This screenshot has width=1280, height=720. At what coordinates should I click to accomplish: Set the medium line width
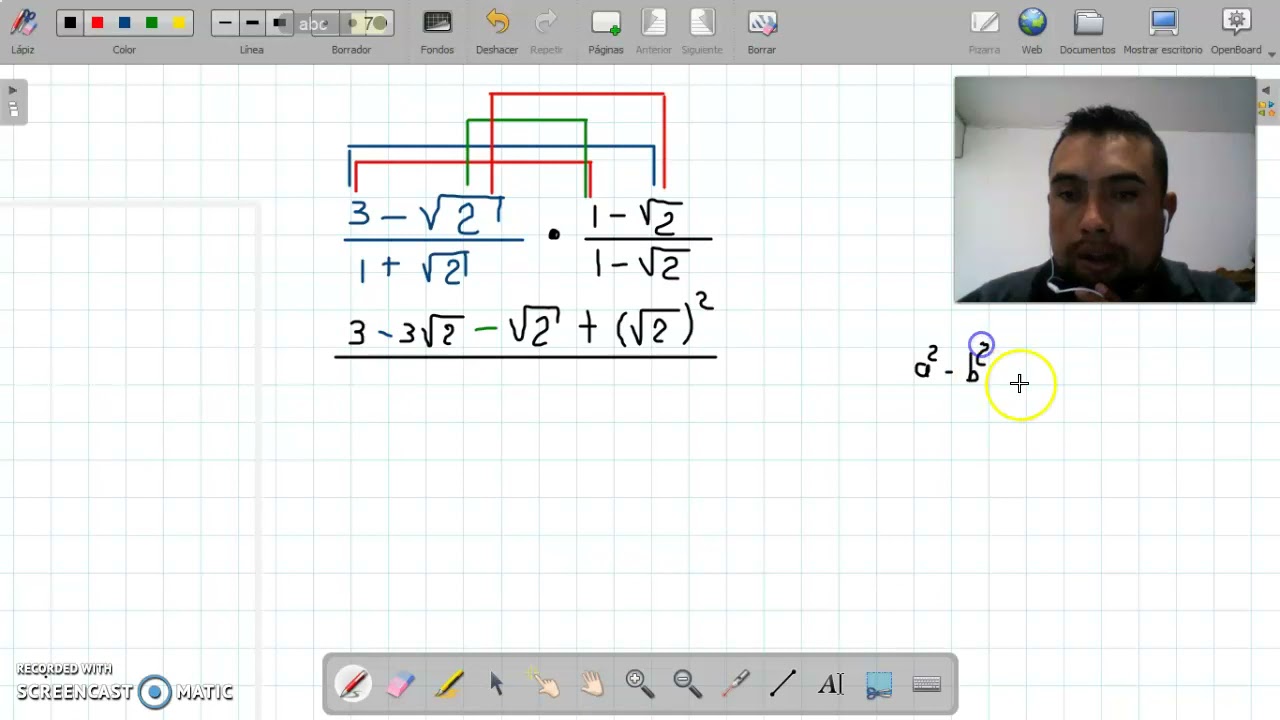pos(252,23)
